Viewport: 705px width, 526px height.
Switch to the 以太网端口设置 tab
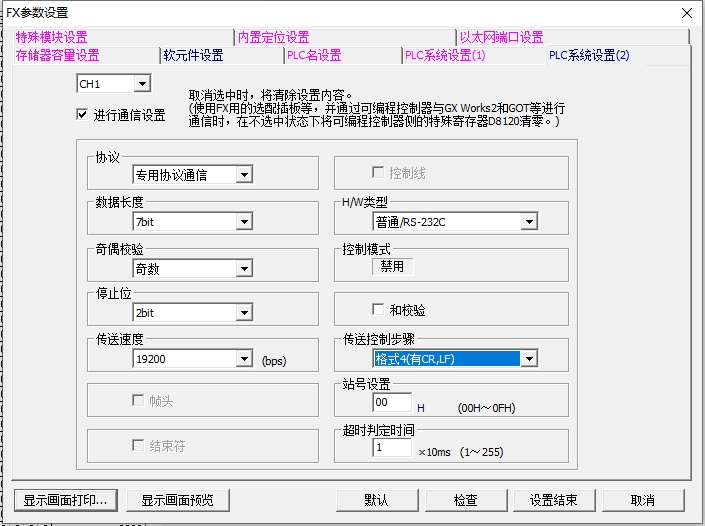click(x=500, y=37)
